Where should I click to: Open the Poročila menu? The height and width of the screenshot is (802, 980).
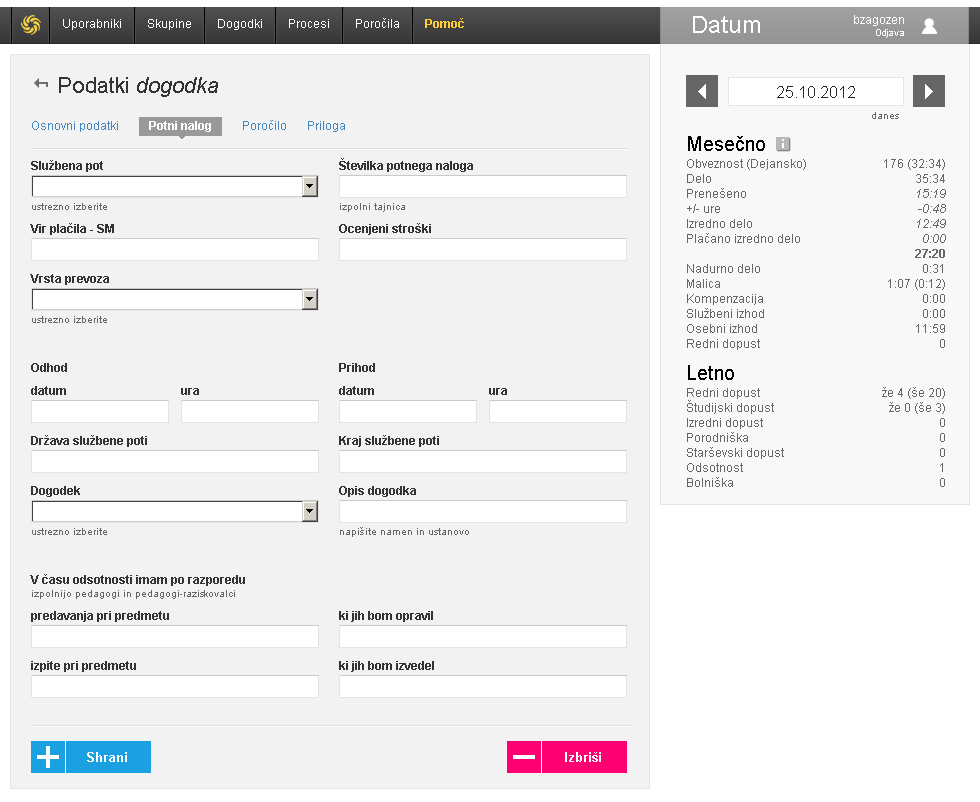(x=377, y=24)
